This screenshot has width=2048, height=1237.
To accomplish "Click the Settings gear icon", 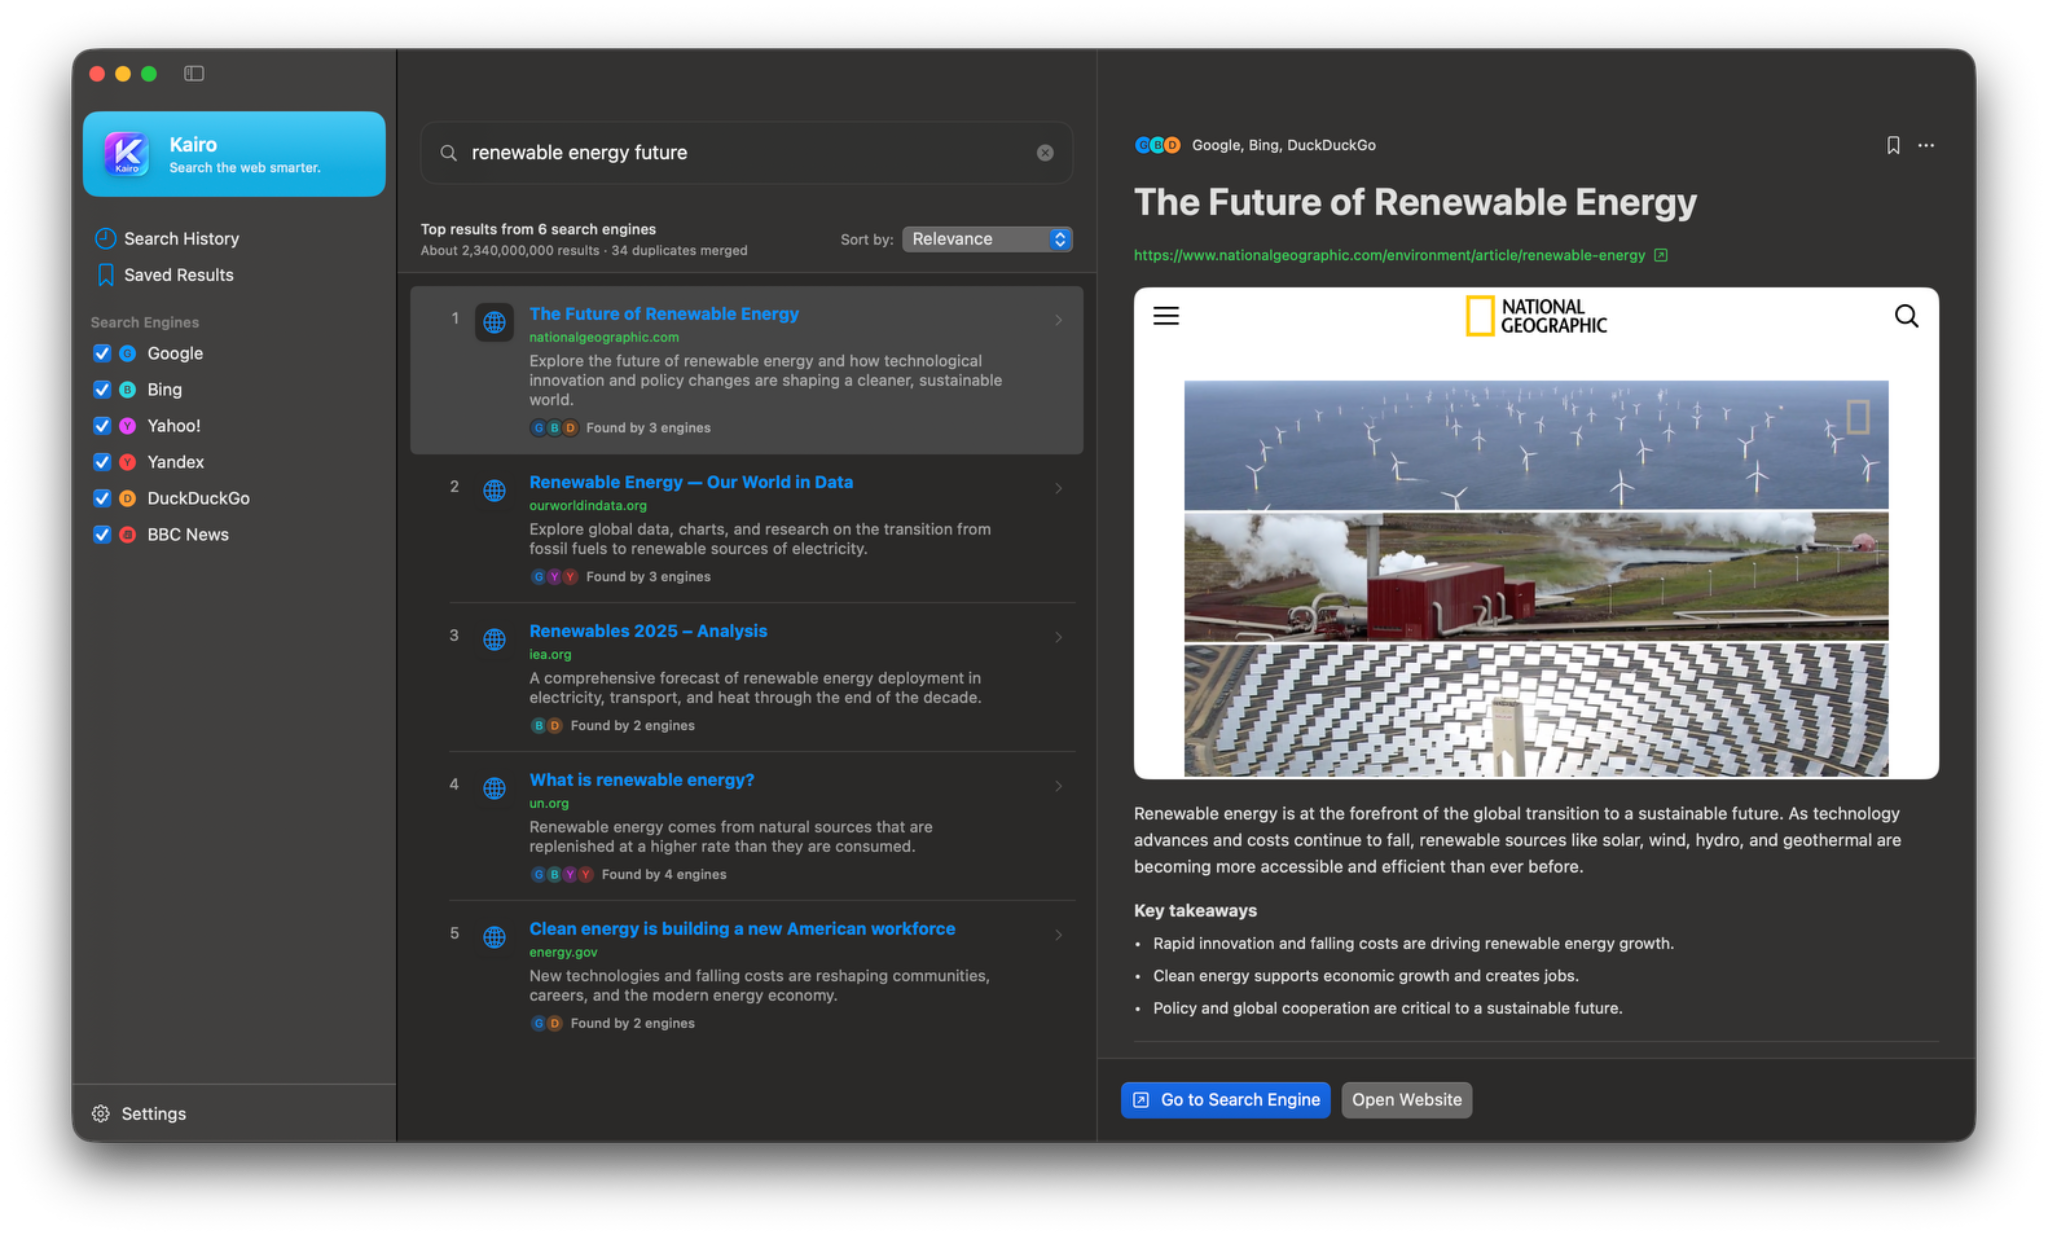I will (x=101, y=1113).
